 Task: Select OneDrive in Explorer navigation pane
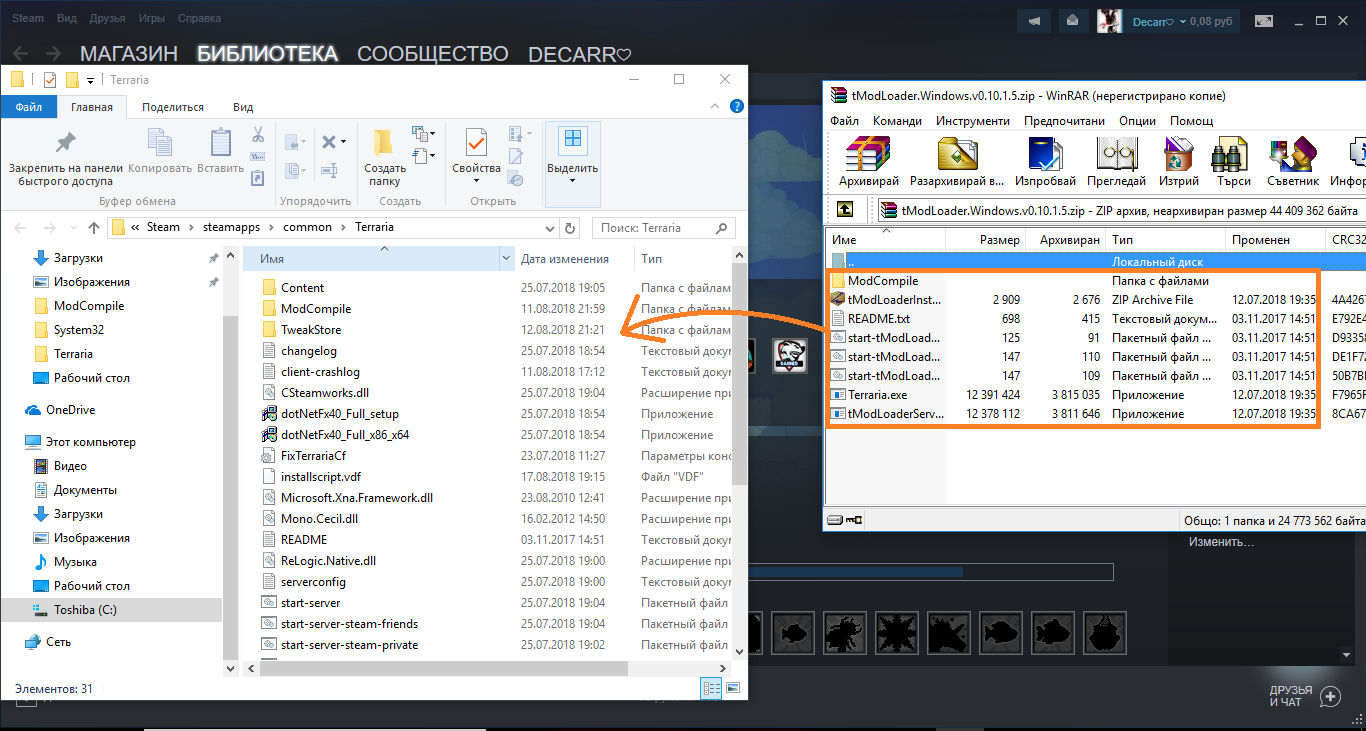pyautogui.click(x=70, y=410)
